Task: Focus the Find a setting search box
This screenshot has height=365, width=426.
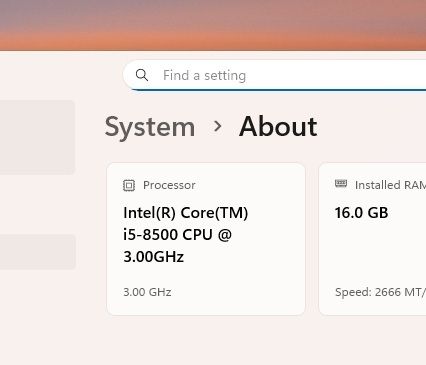Action: coord(275,75)
